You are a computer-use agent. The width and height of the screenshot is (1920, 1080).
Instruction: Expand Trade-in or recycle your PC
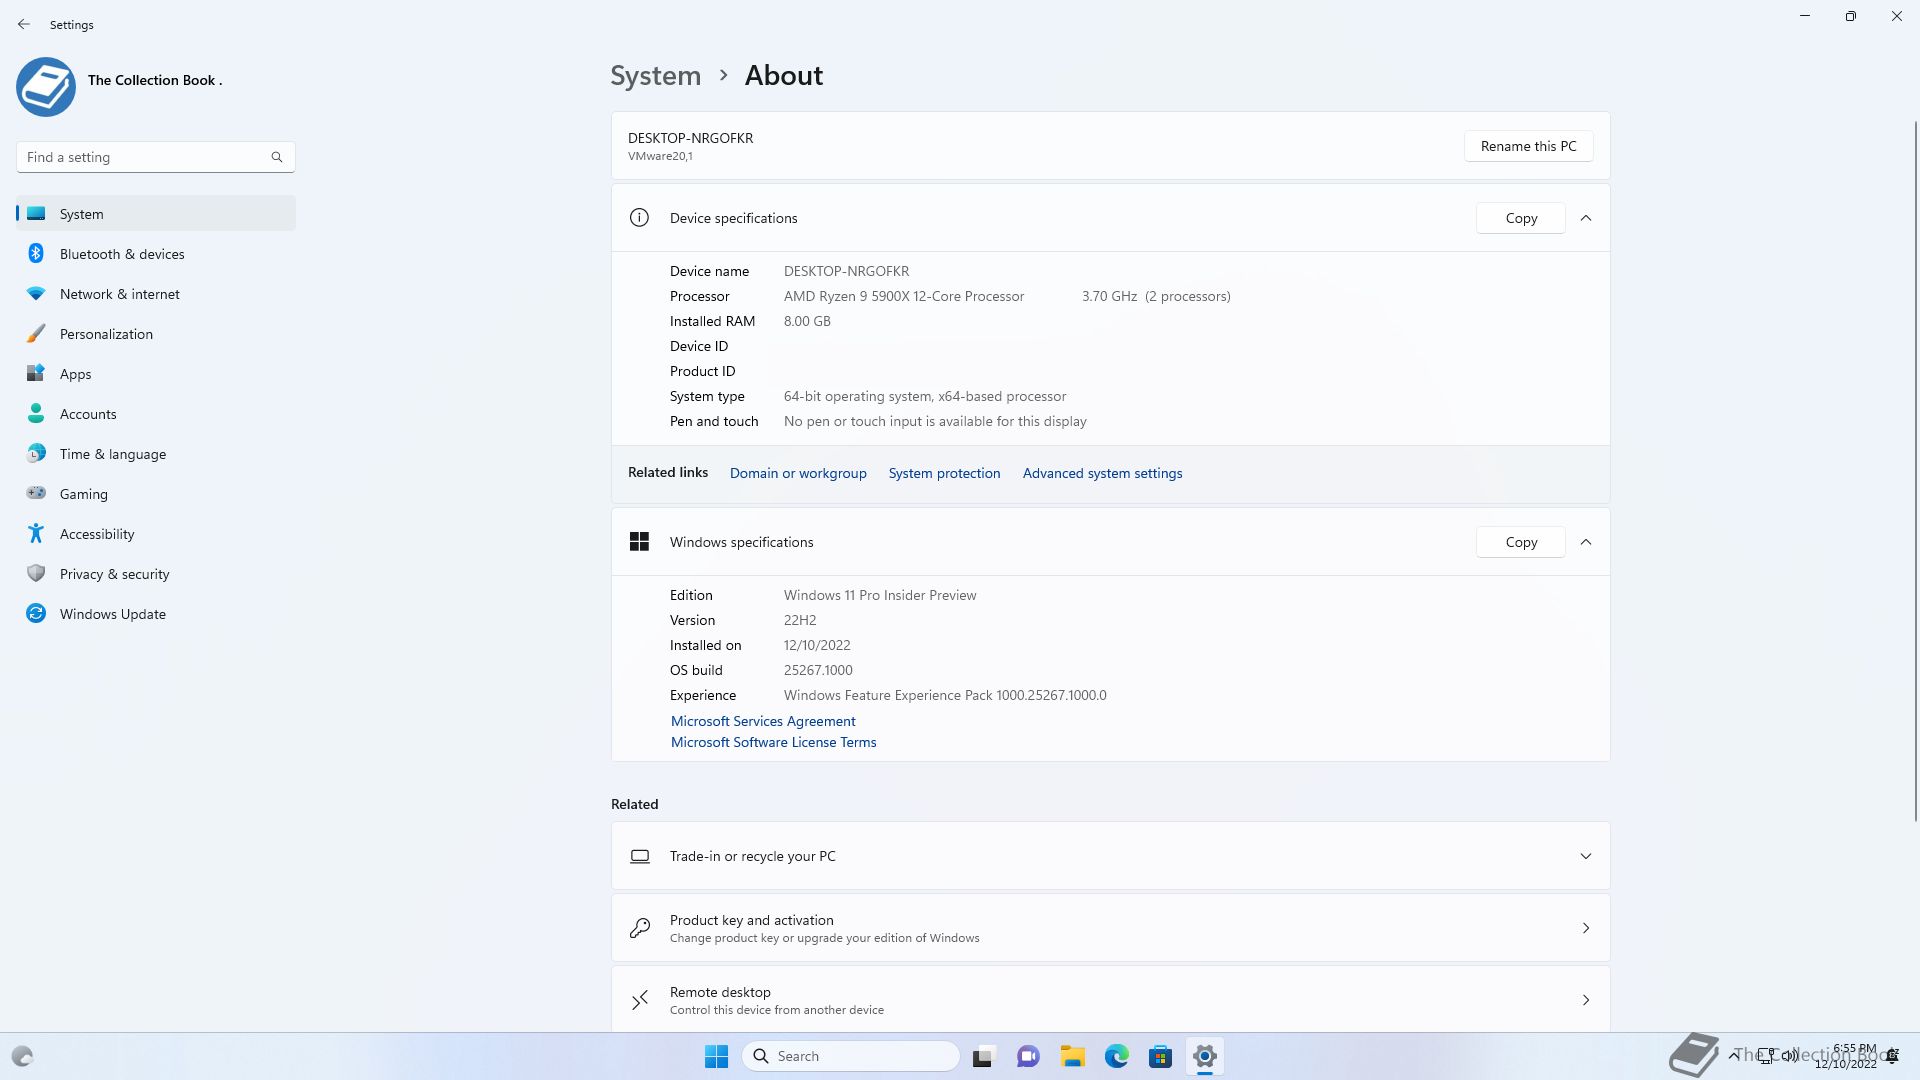(x=1586, y=856)
